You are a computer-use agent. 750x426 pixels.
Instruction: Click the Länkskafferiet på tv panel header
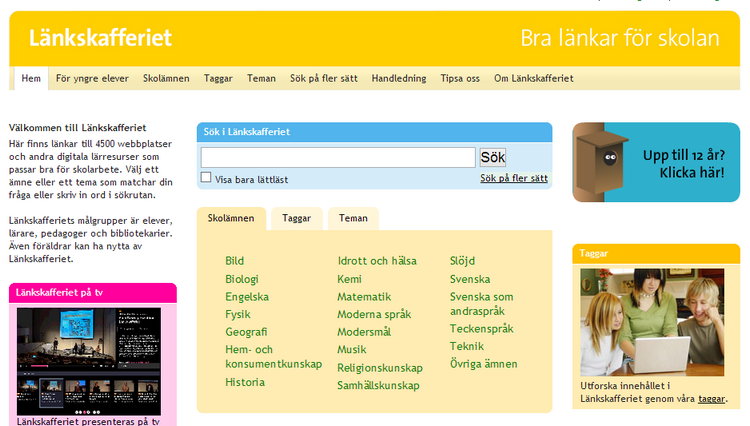point(93,293)
